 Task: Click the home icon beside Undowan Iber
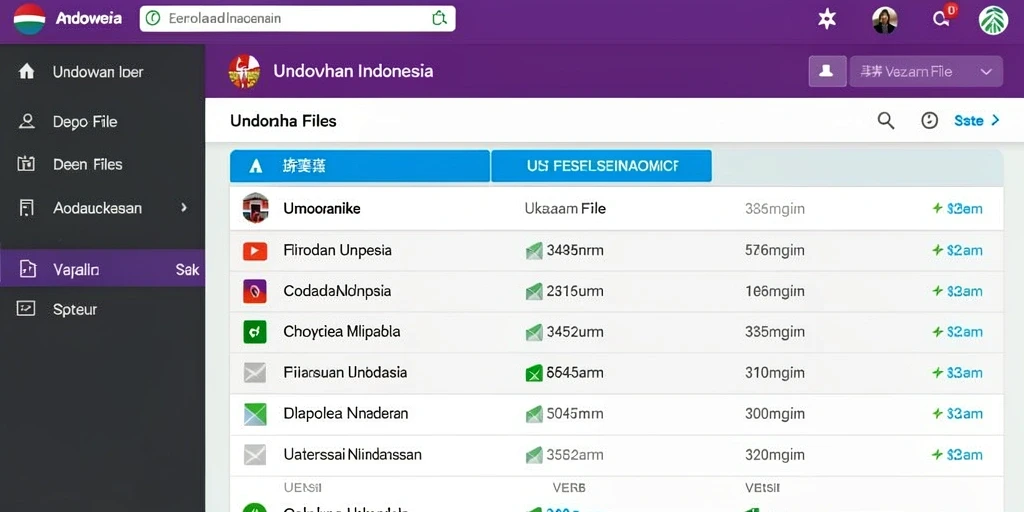pos(27,71)
